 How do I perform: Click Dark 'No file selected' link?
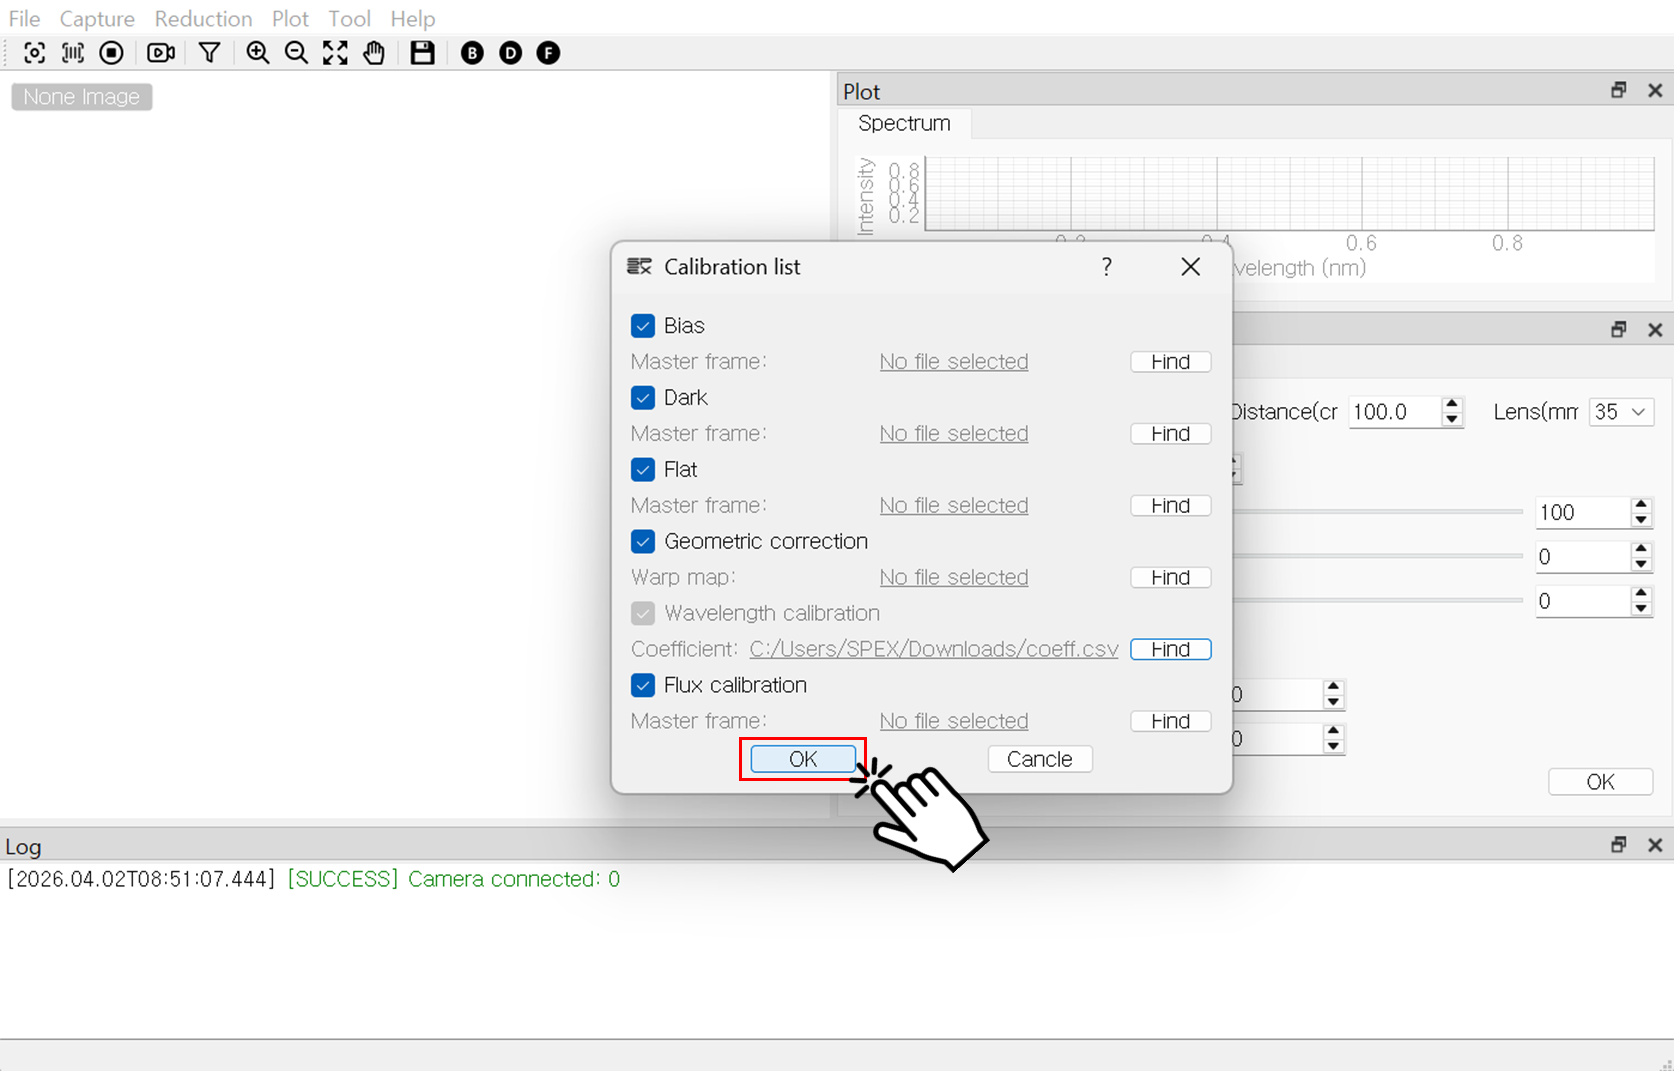[x=954, y=434]
